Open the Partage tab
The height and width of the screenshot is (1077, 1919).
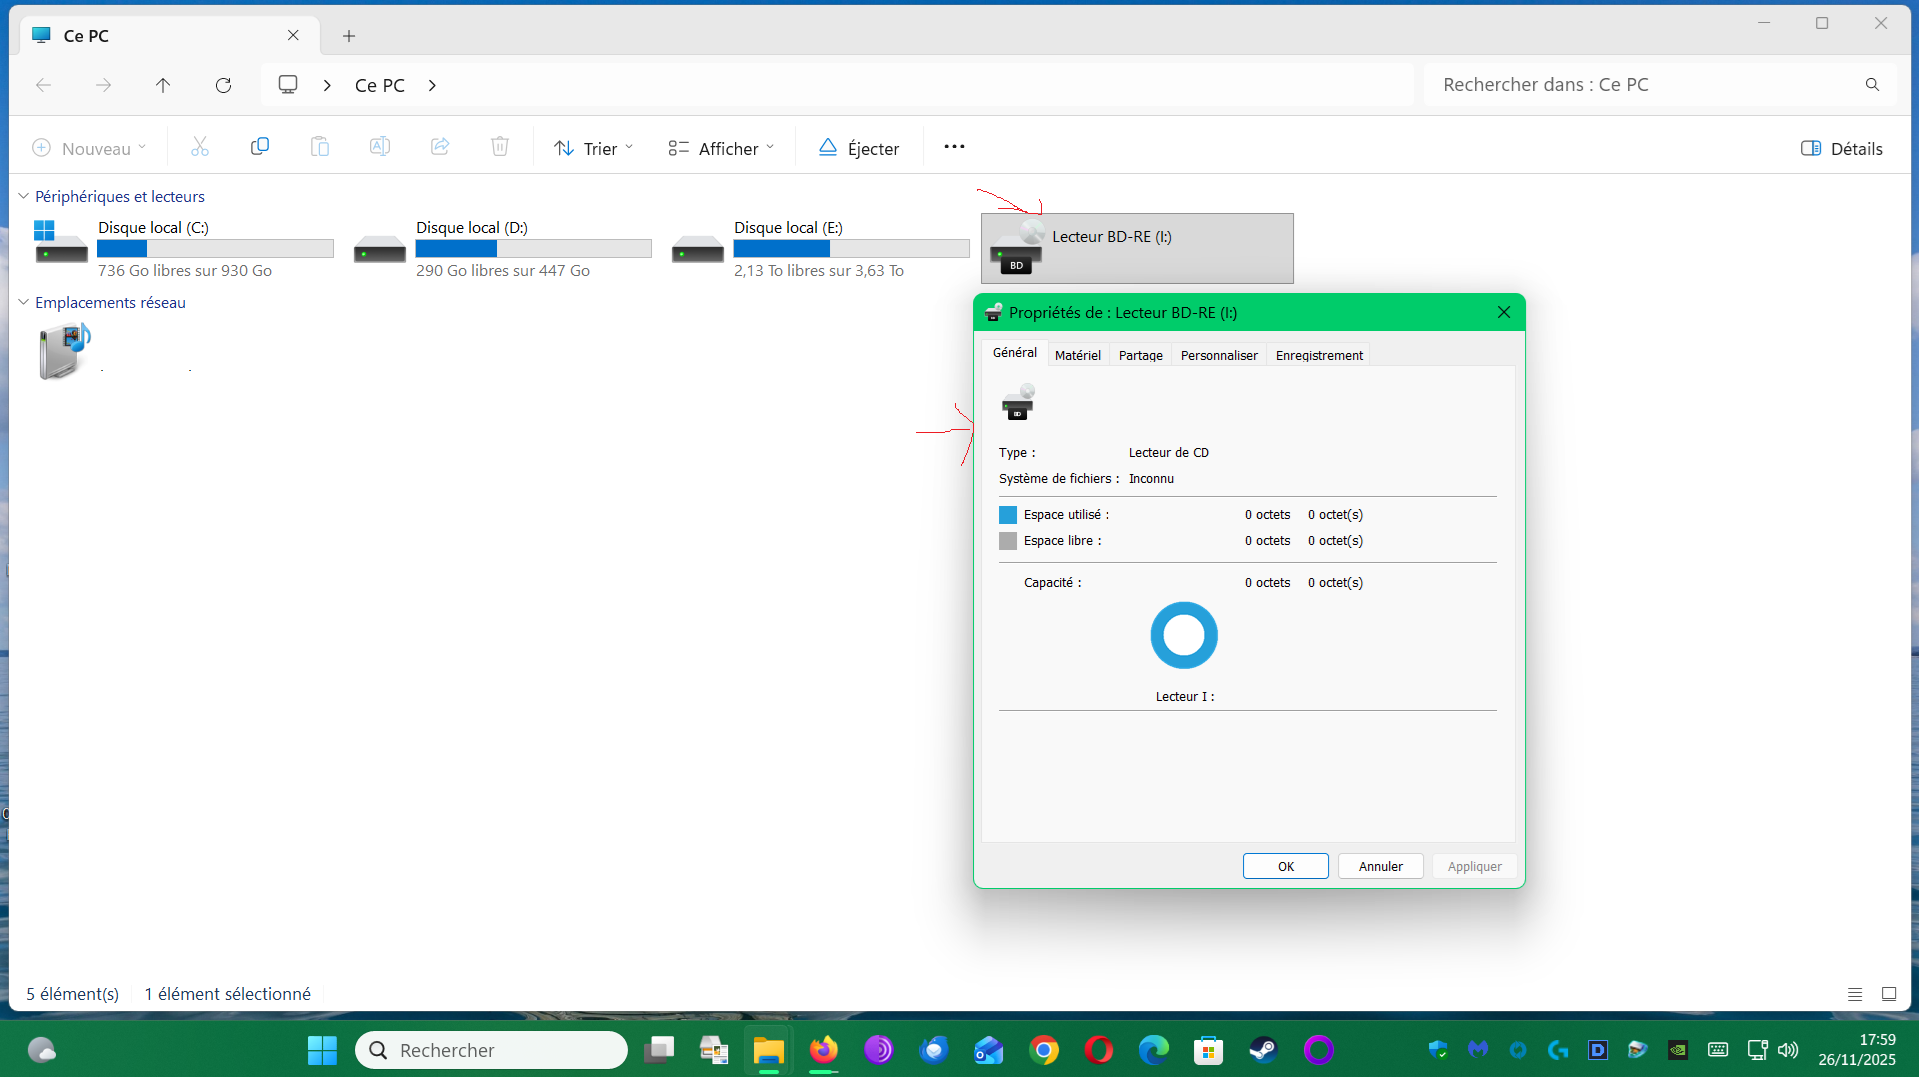(x=1141, y=355)
